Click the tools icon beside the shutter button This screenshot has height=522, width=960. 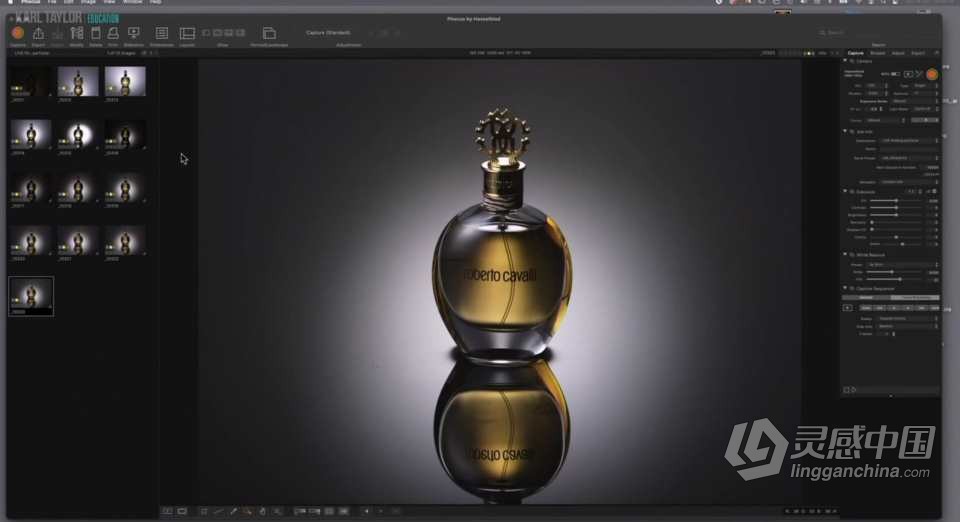919,74
